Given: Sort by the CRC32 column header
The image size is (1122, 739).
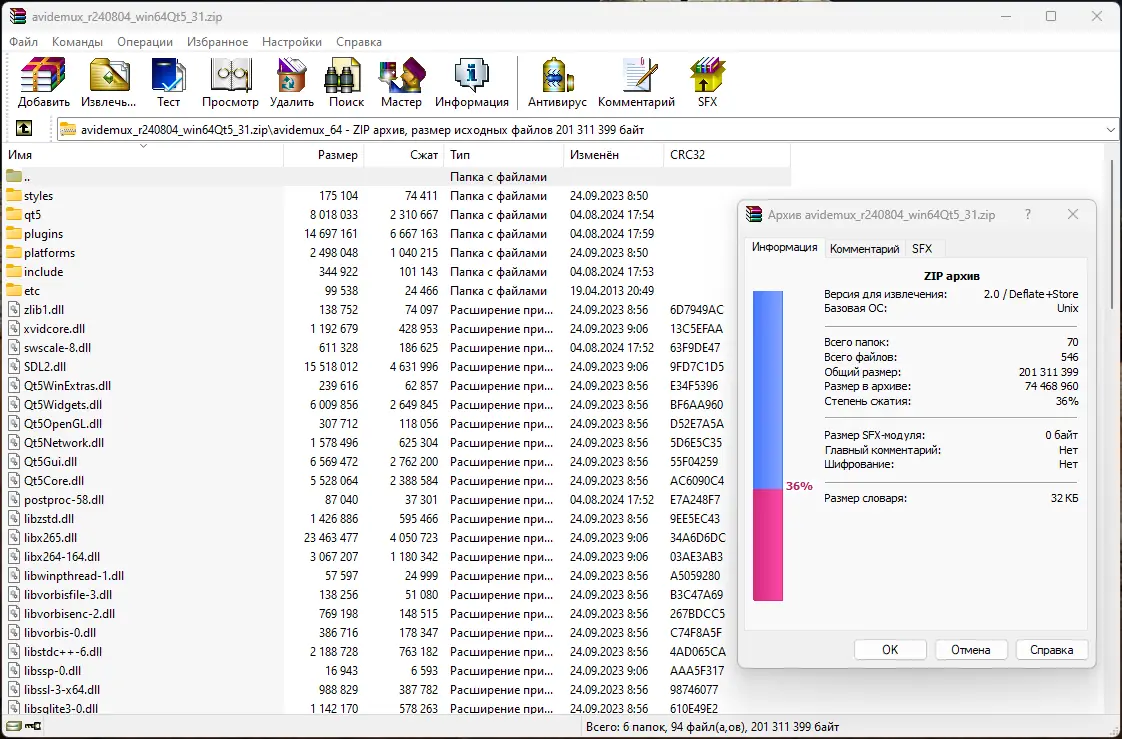Looking at the screenshot, I should pos(727,155).
